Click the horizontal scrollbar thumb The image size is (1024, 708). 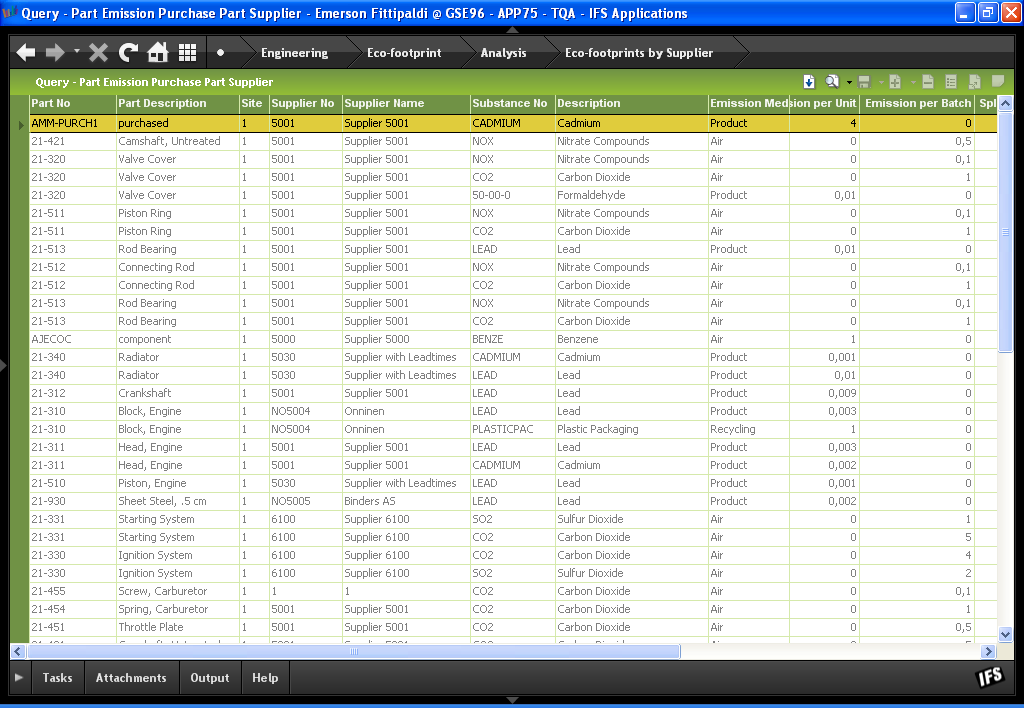click(x=353, y=651)
